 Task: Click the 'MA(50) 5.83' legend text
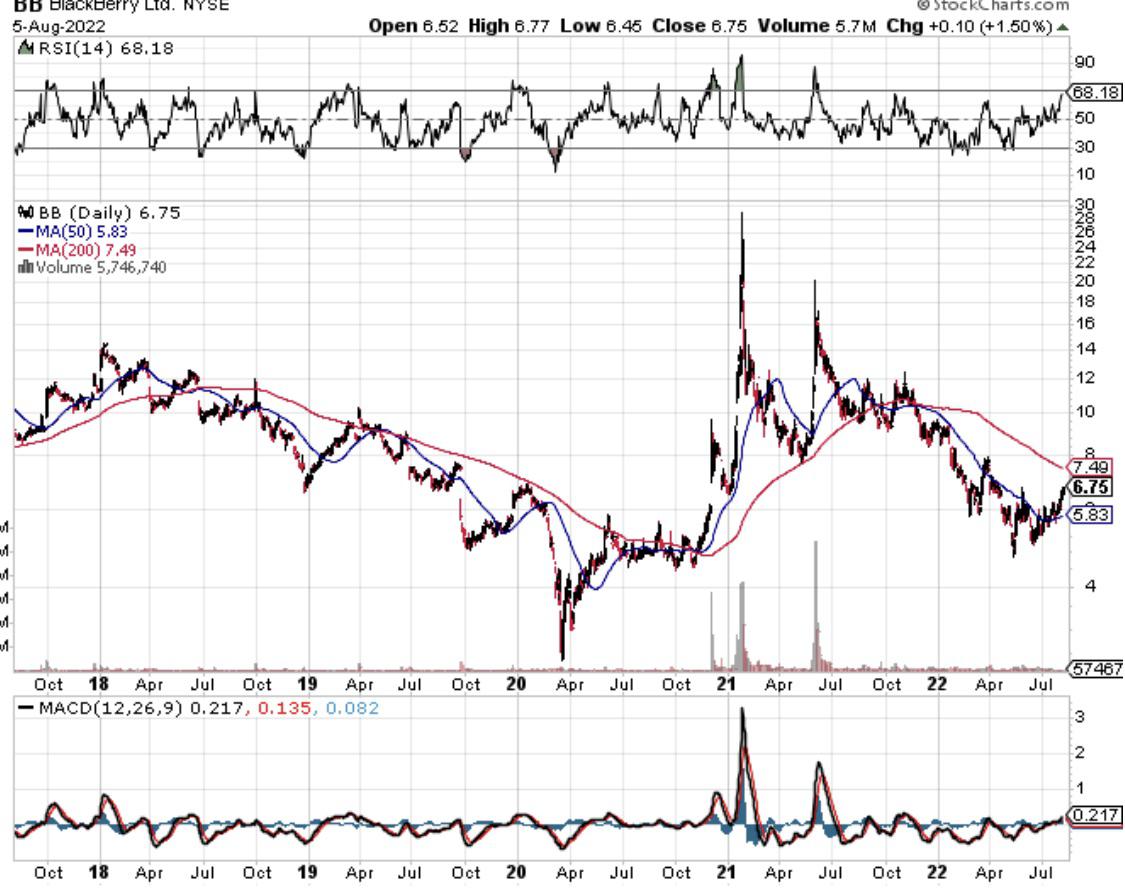coord(82,232)
